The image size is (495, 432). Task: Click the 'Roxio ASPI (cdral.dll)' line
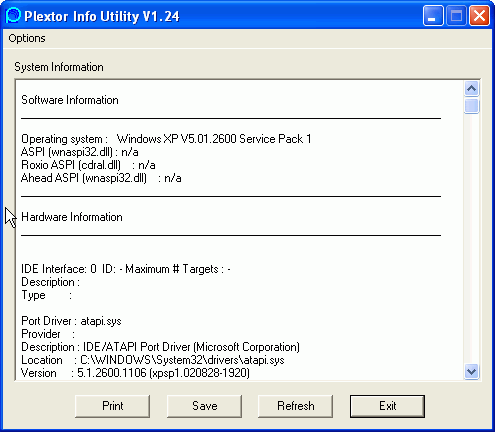(88, 165)
